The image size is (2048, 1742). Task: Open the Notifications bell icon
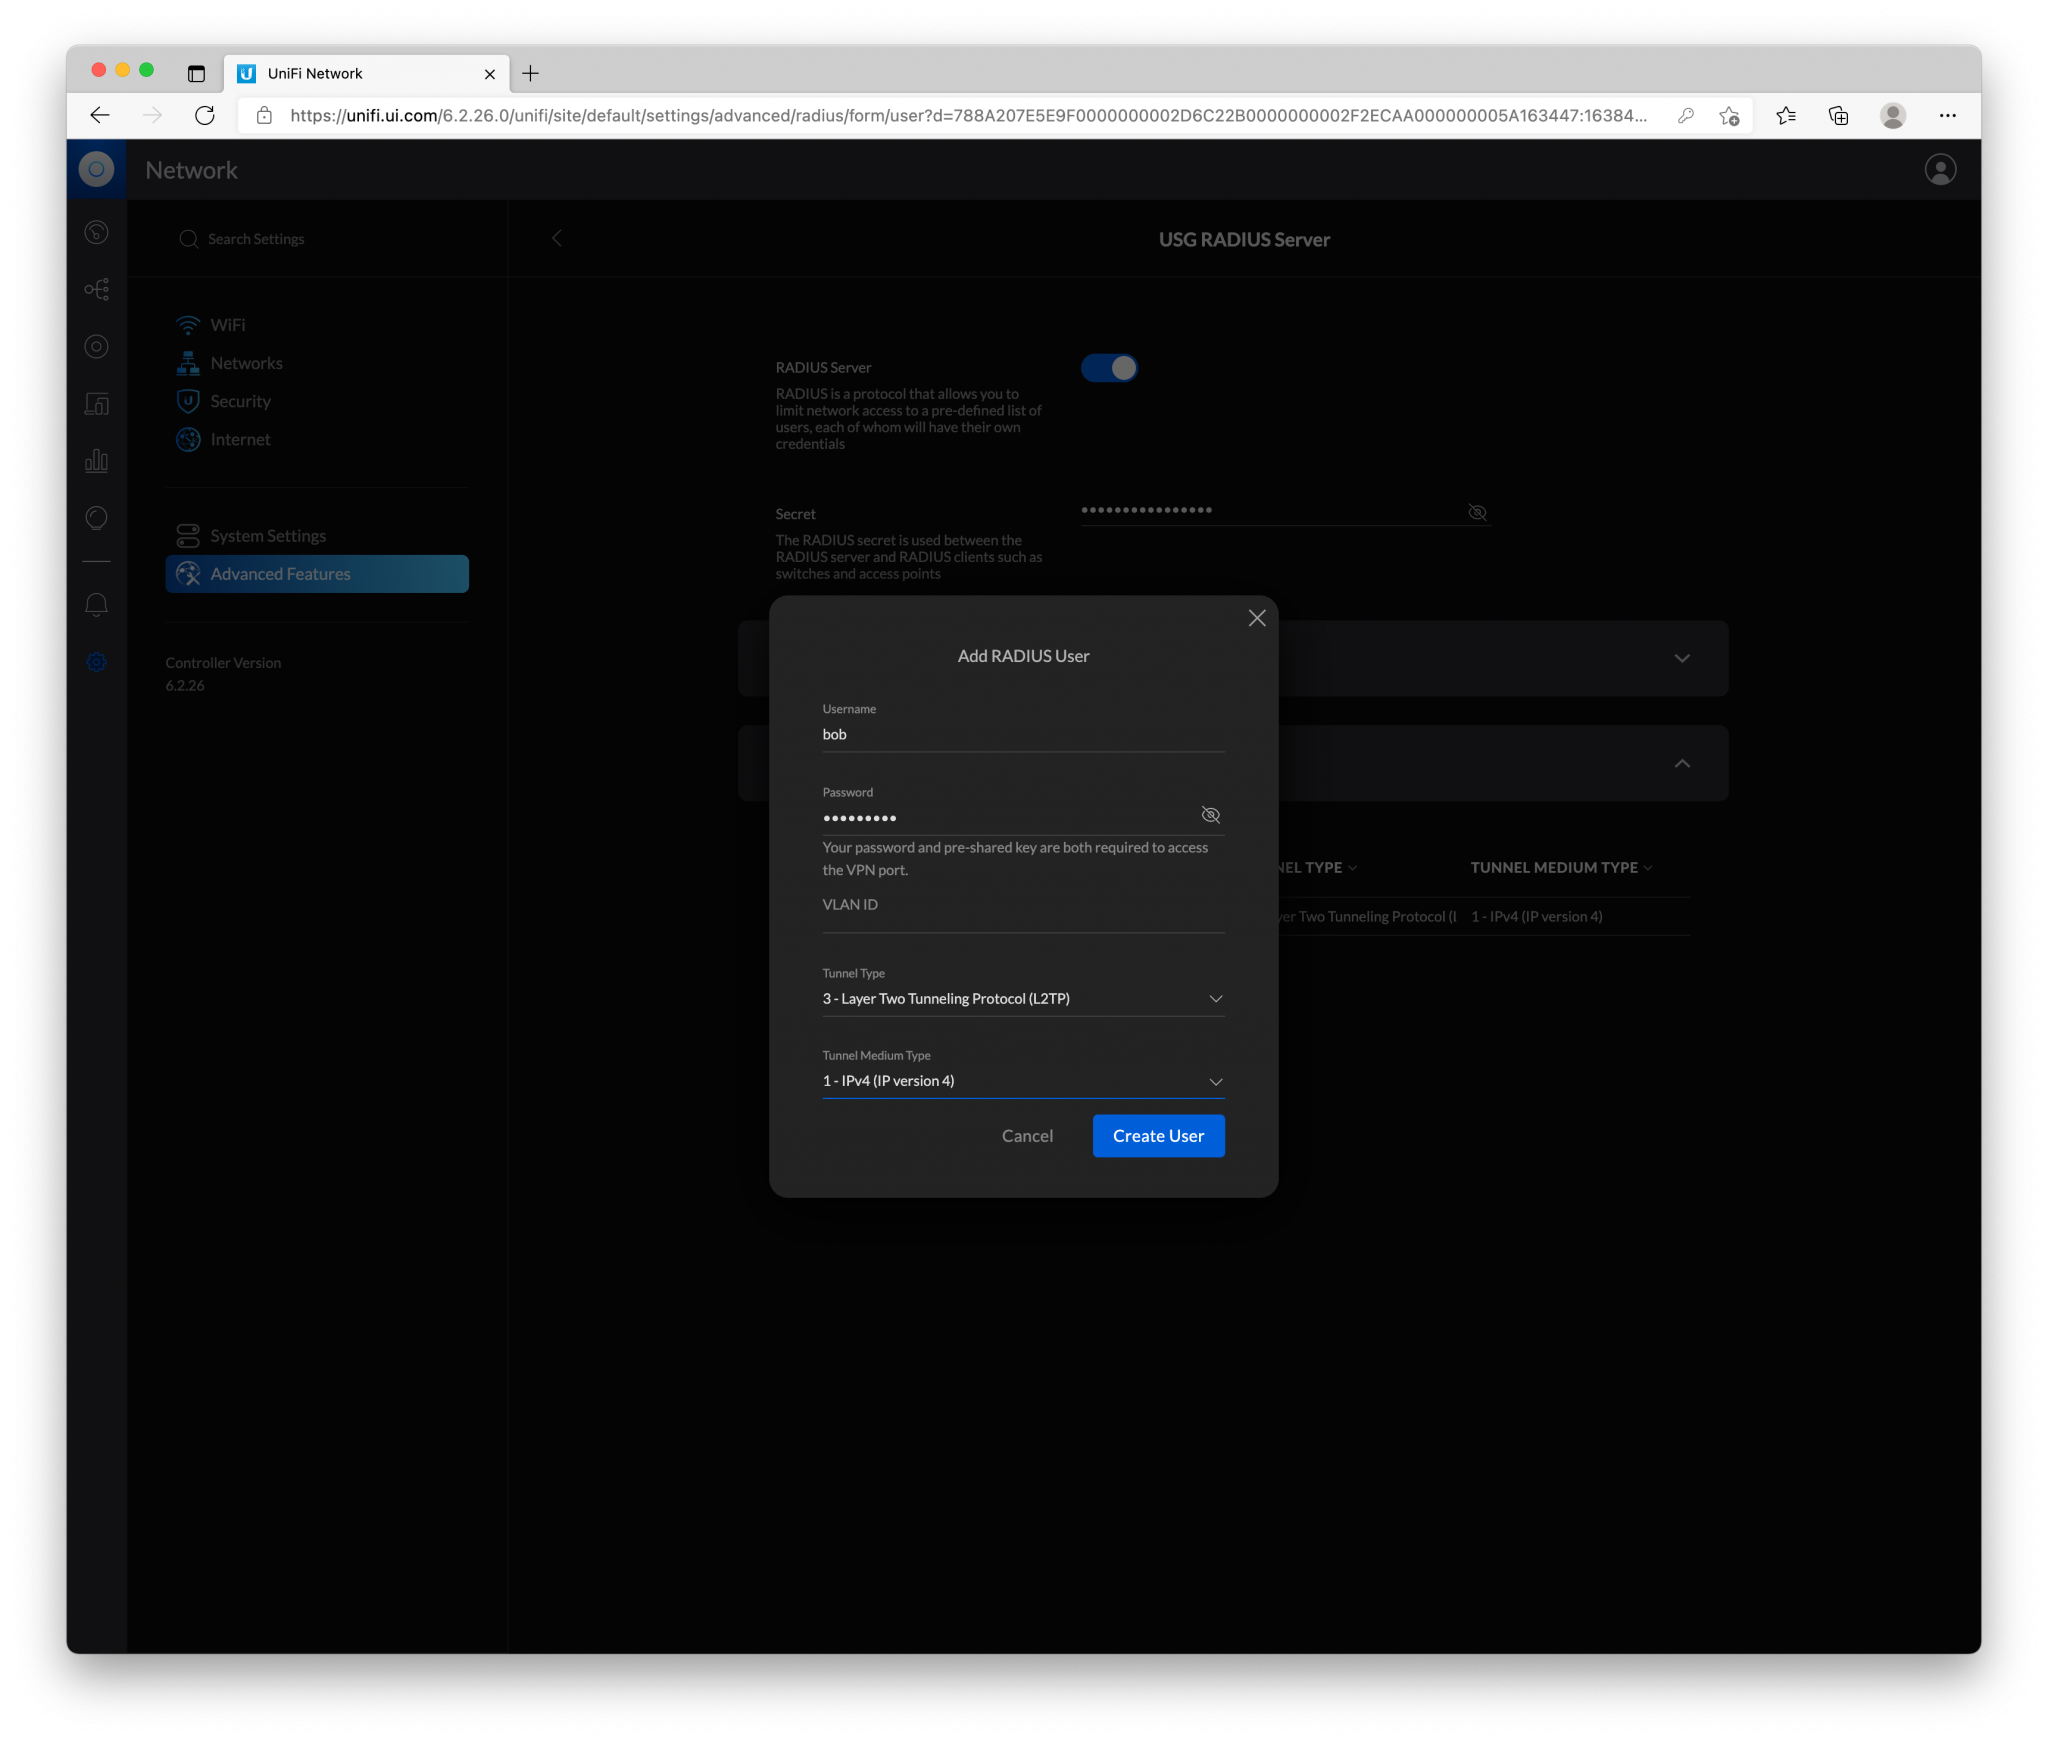tap(96, 604)
